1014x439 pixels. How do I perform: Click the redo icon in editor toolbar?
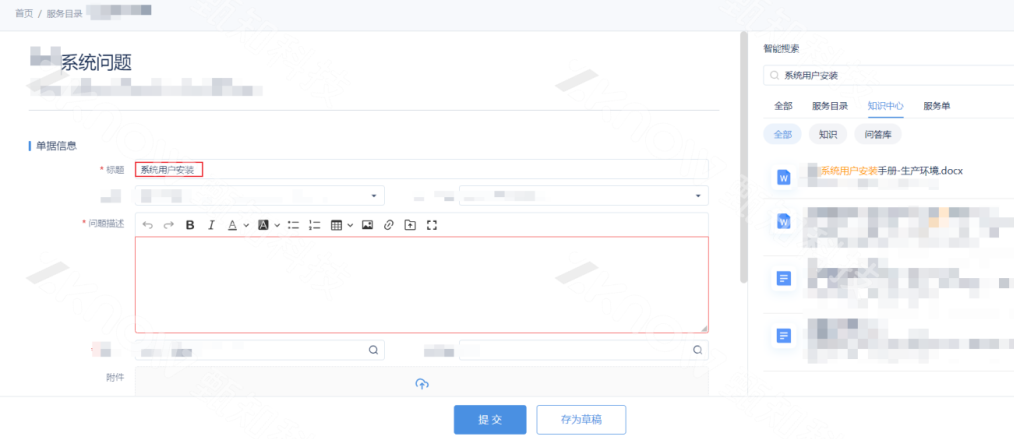168,225
